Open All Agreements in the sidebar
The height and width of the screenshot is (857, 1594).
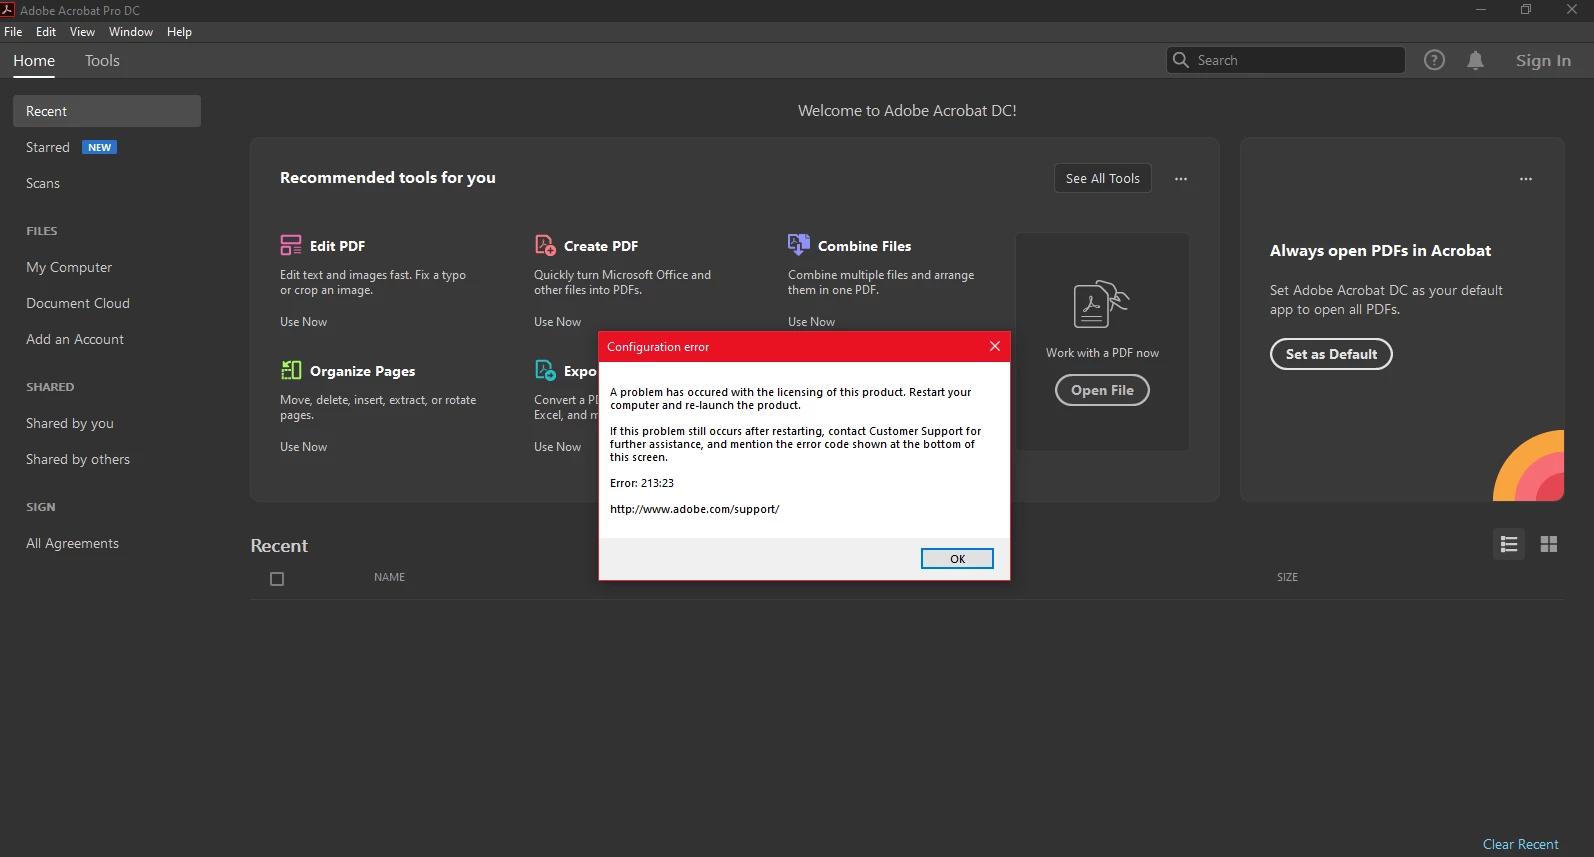pyautogui.click(x=72, y=543)
